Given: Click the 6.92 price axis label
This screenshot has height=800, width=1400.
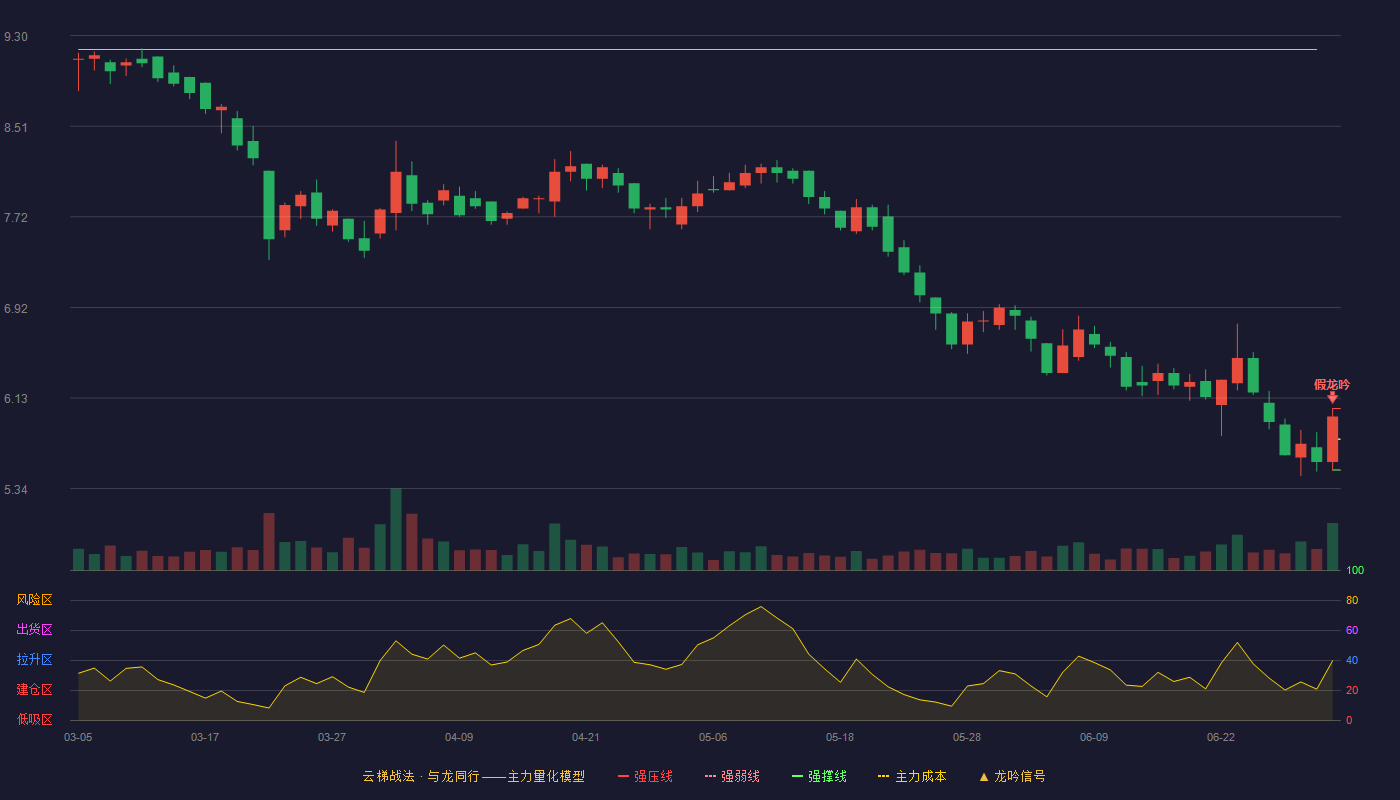Looking at the screenshot, I should 16,309.
